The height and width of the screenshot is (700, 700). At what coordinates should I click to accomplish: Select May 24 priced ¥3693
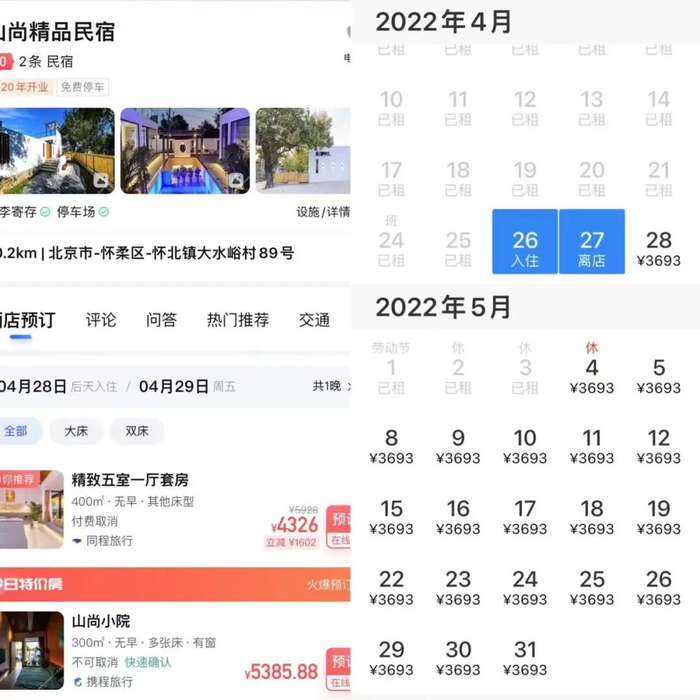(x=525, y=588)
